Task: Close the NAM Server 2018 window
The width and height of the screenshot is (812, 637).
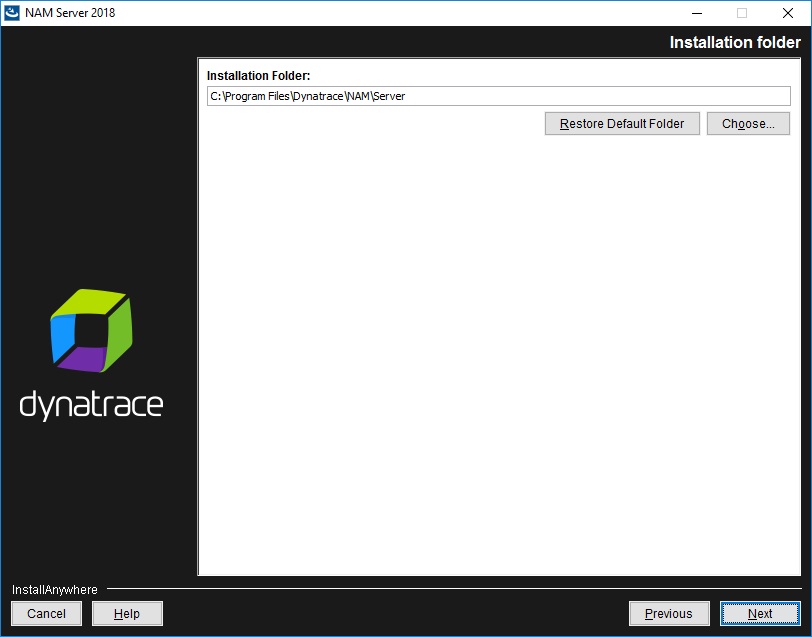Action: coord(788,13)
